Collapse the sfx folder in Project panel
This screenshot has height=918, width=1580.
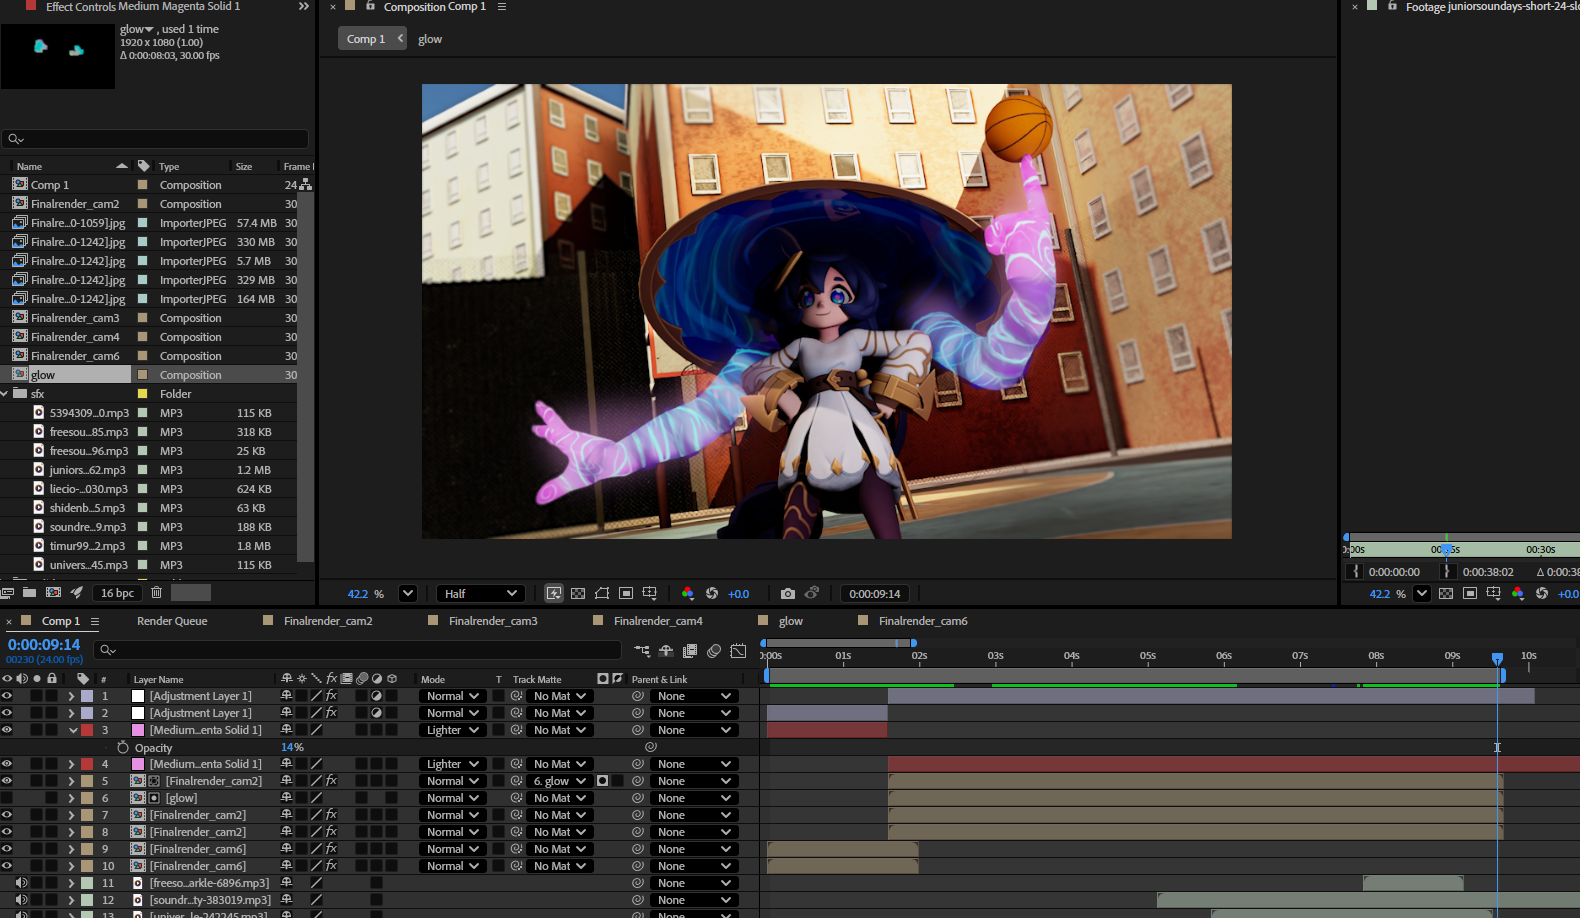[x=5, y=394]
